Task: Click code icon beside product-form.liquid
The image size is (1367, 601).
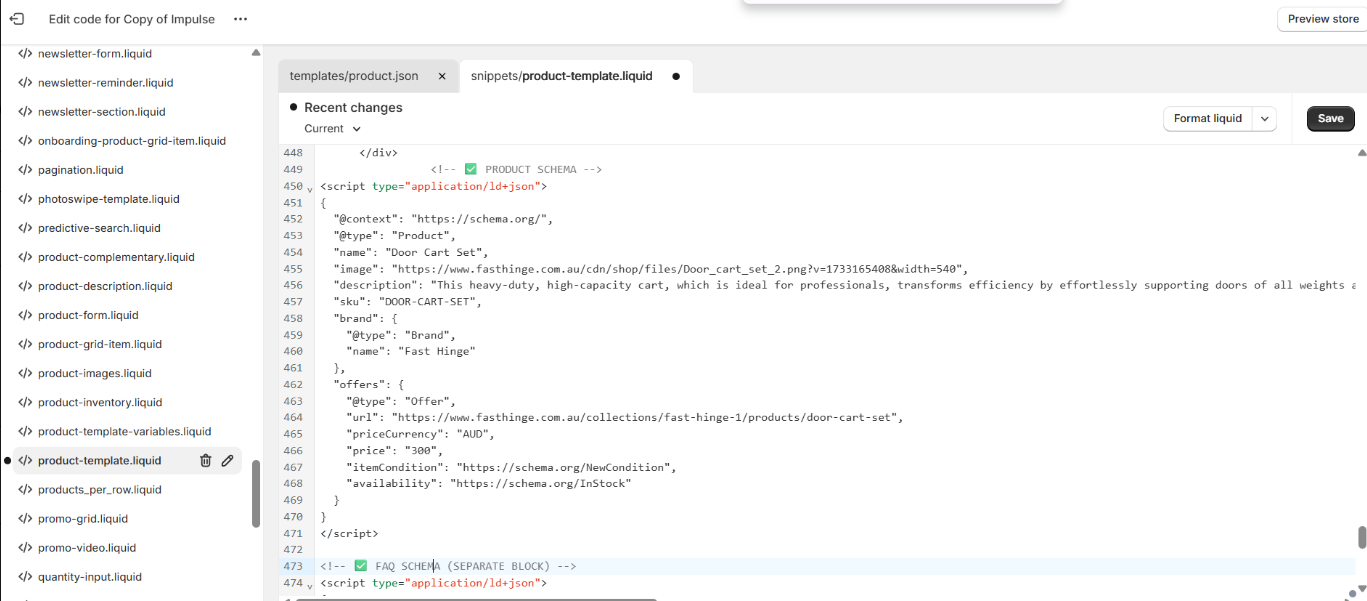Action: (x=25, y=315)
